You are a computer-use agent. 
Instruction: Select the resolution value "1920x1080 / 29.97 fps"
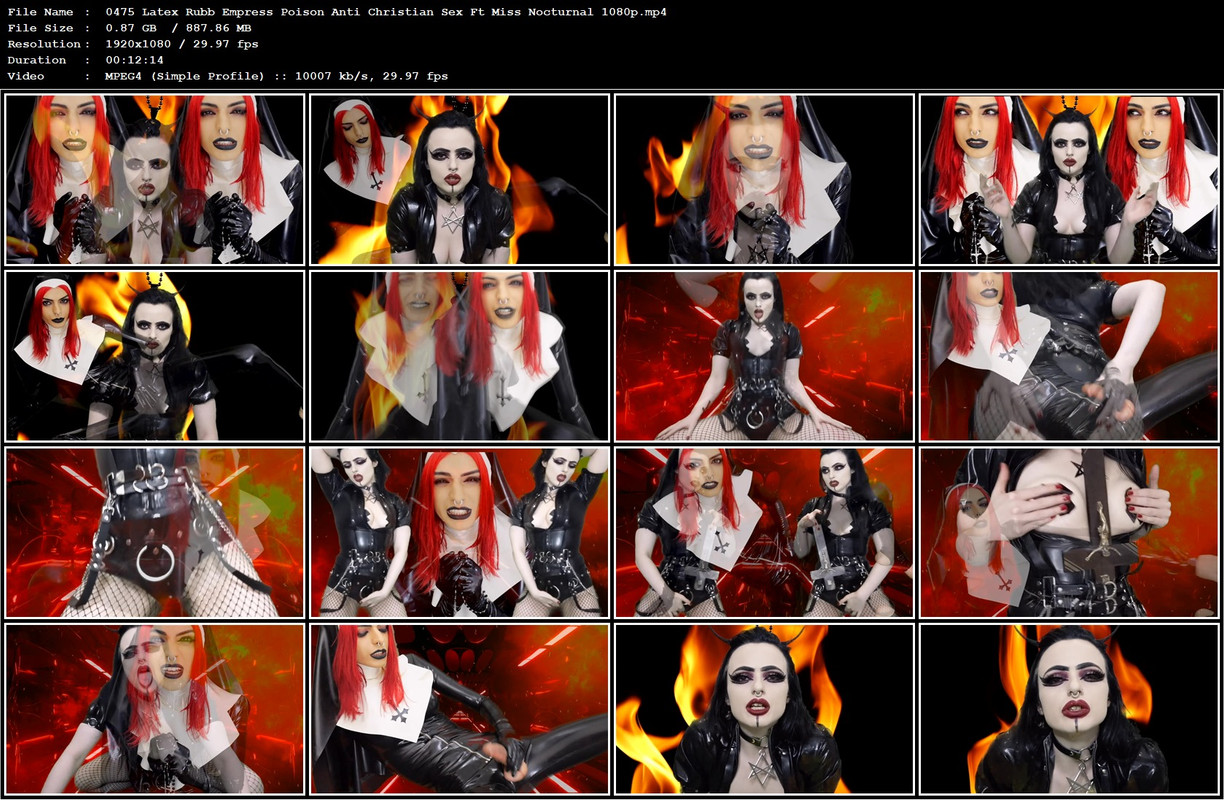[x=182, y=44]
